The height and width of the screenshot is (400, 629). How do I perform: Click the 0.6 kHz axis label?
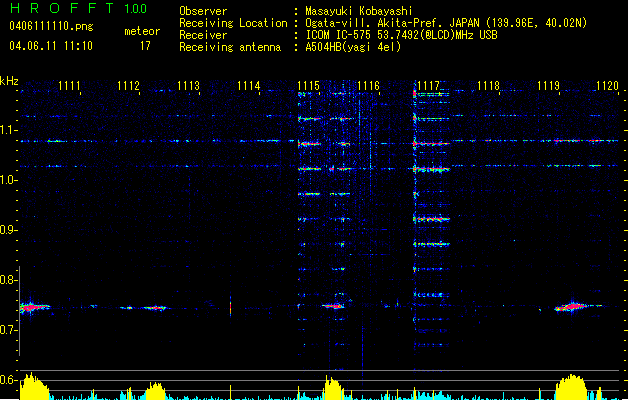click(x=8, y=380)
